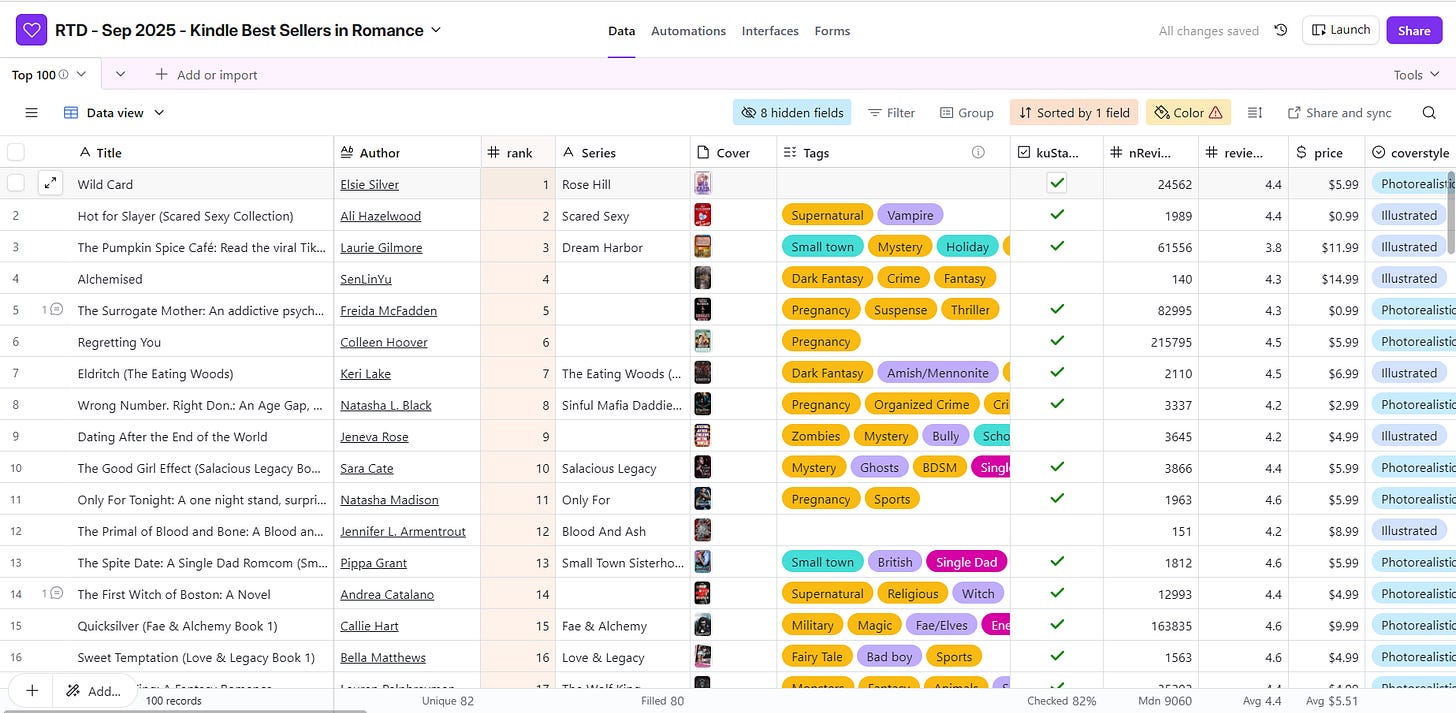
Task: Open comment on First Witch of Boston row
Action: (52, 594)
